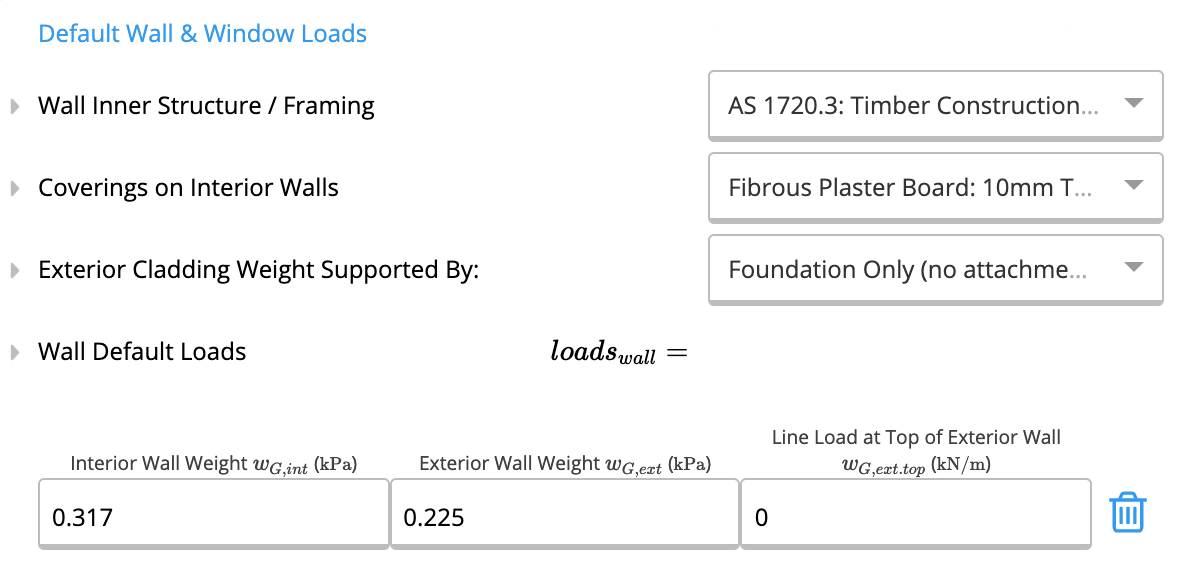Click the Wall Inner Structure / Framing label
The height and width of the screenshot is (568, 1194).
206,106
